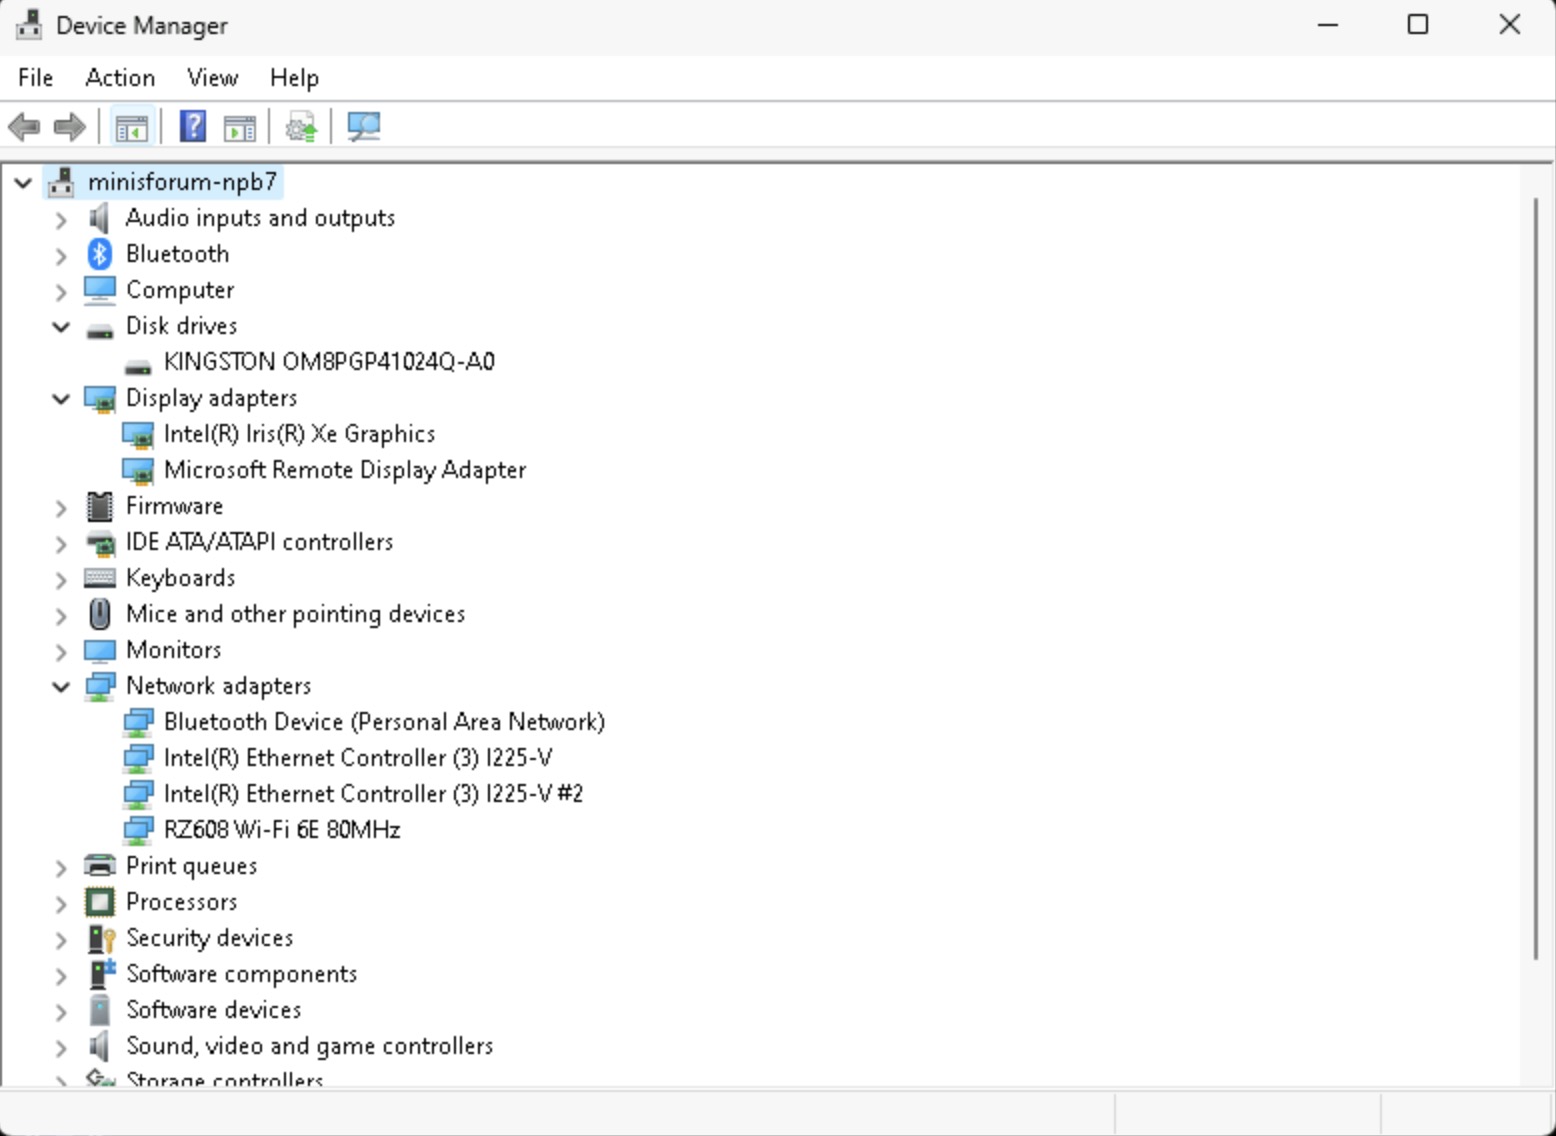Select the Network adapters category icon
Screen dimensions: 1556x1136
(99, 686)
